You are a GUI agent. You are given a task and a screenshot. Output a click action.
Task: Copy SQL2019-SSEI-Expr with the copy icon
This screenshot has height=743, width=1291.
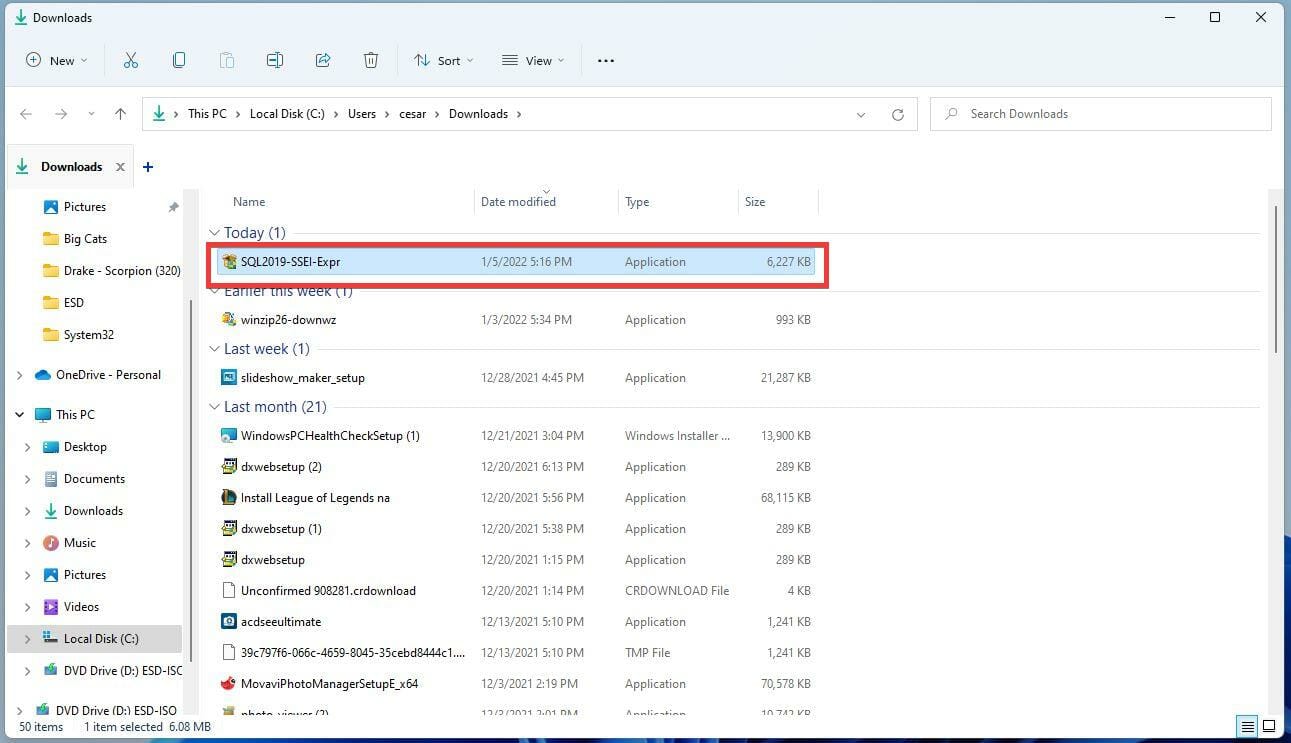tap(179, 60)
